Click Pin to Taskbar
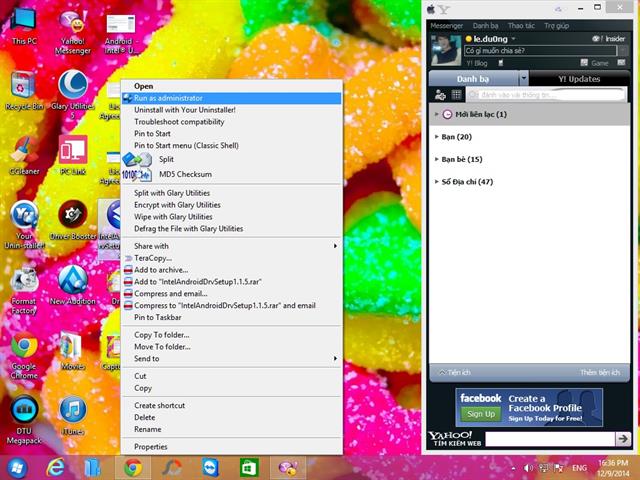This screenshot has width=640, height=480. [x=231, y=317]
